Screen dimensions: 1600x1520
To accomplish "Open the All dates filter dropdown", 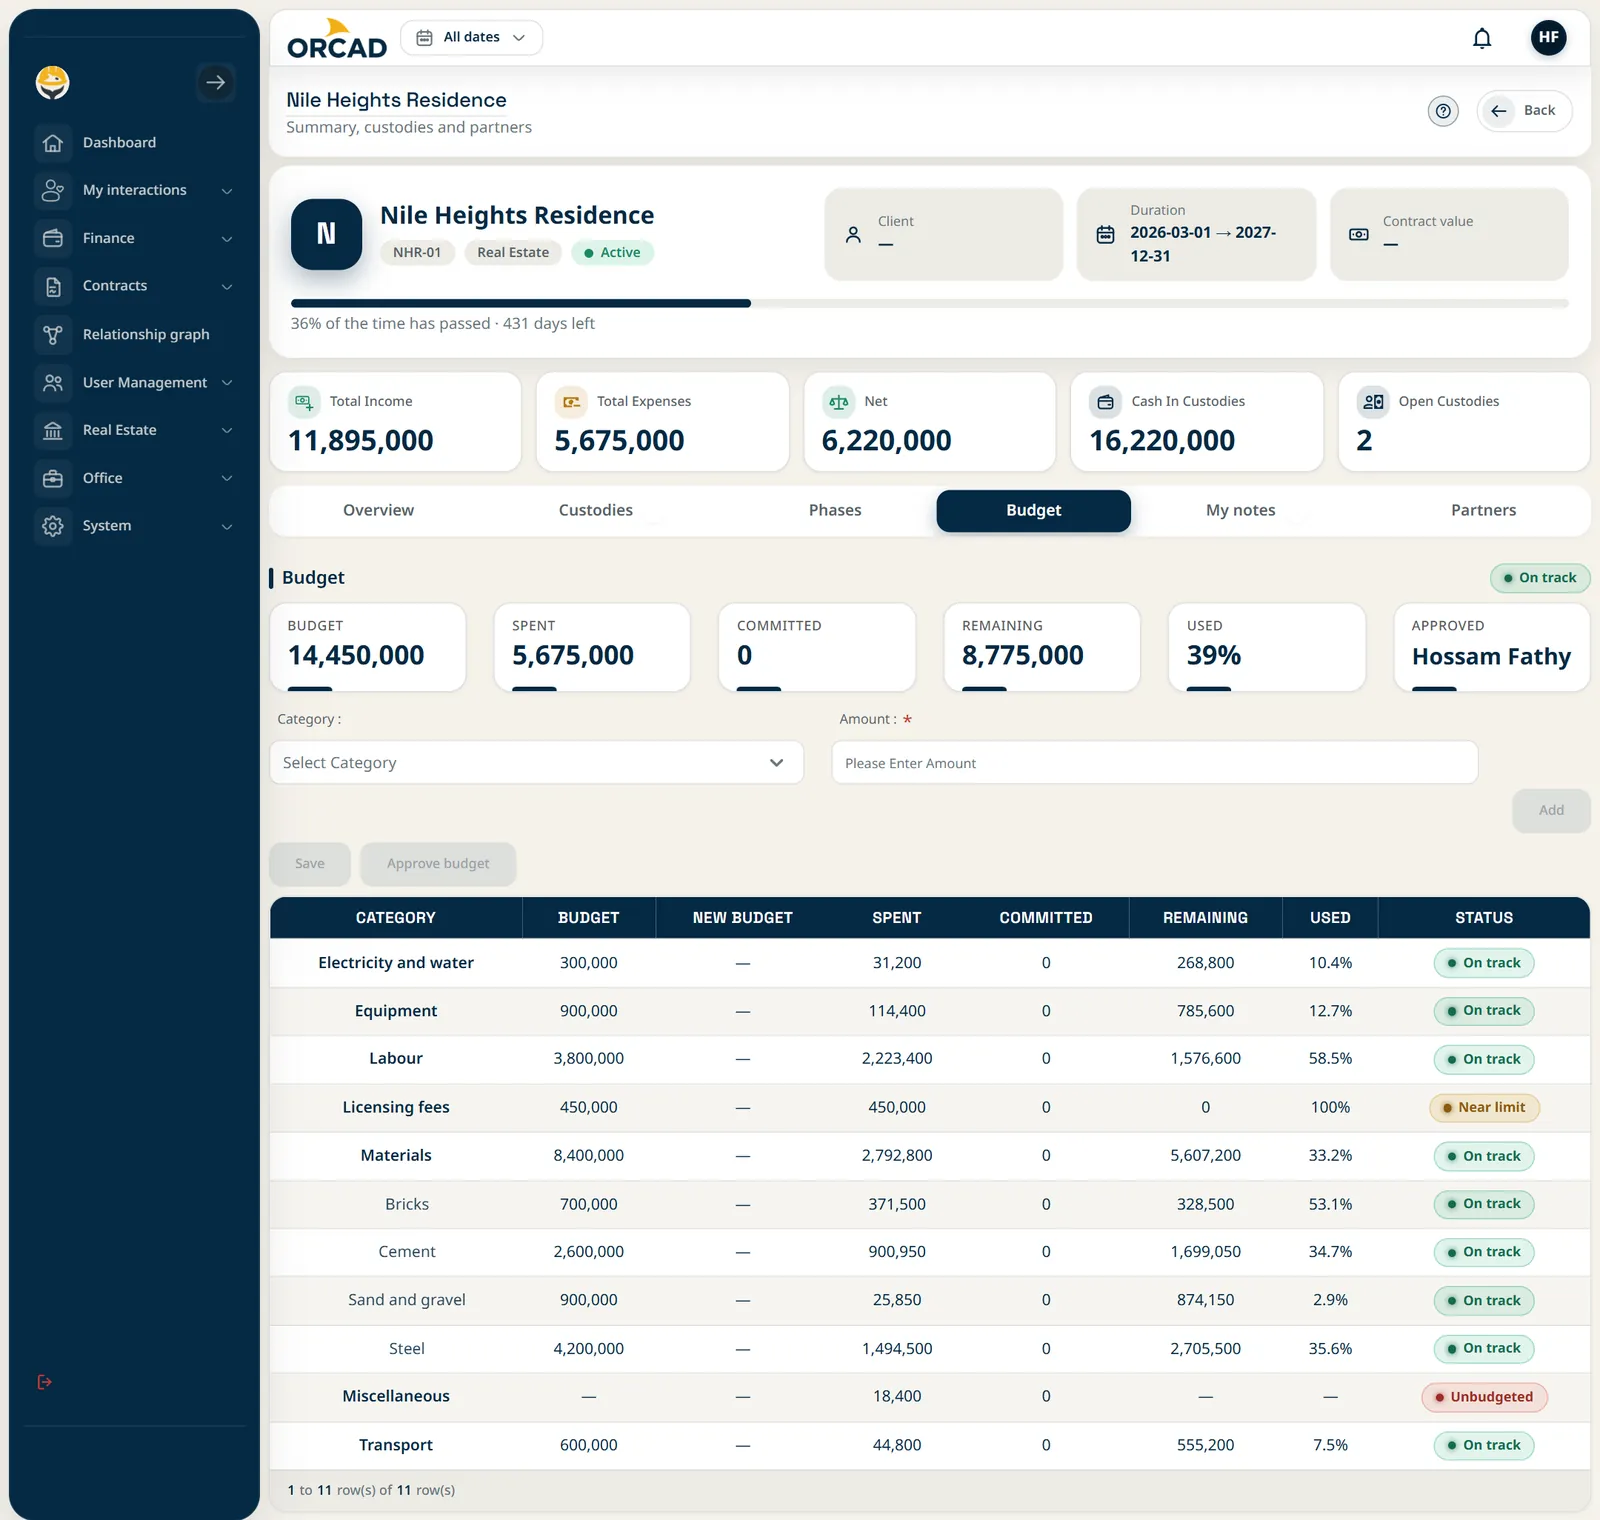I will [x=471, y=37].
